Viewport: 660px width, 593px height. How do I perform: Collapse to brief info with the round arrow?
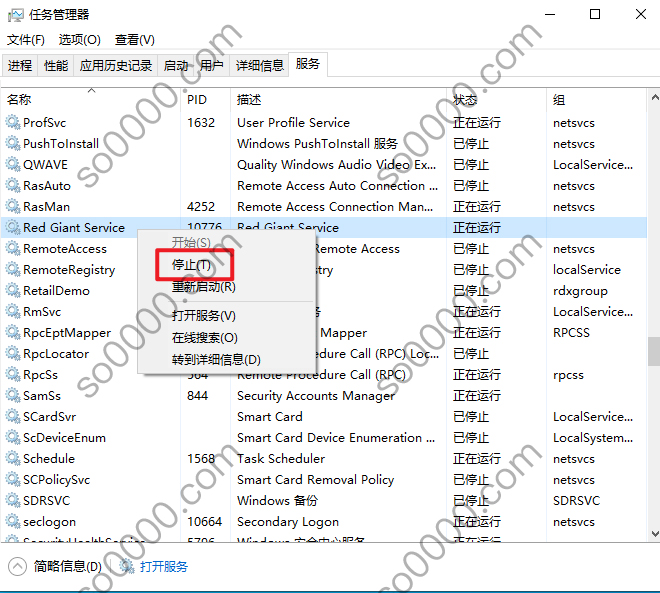tap(17, 566)
